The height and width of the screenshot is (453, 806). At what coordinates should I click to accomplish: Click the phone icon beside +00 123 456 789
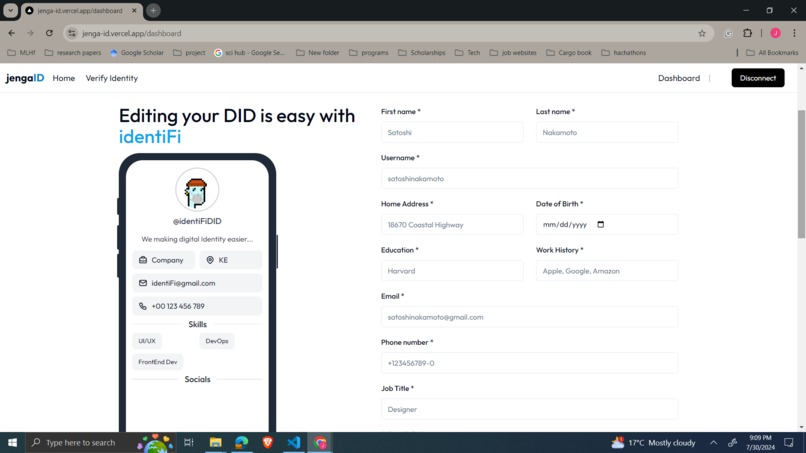click(x=143, y=306)
